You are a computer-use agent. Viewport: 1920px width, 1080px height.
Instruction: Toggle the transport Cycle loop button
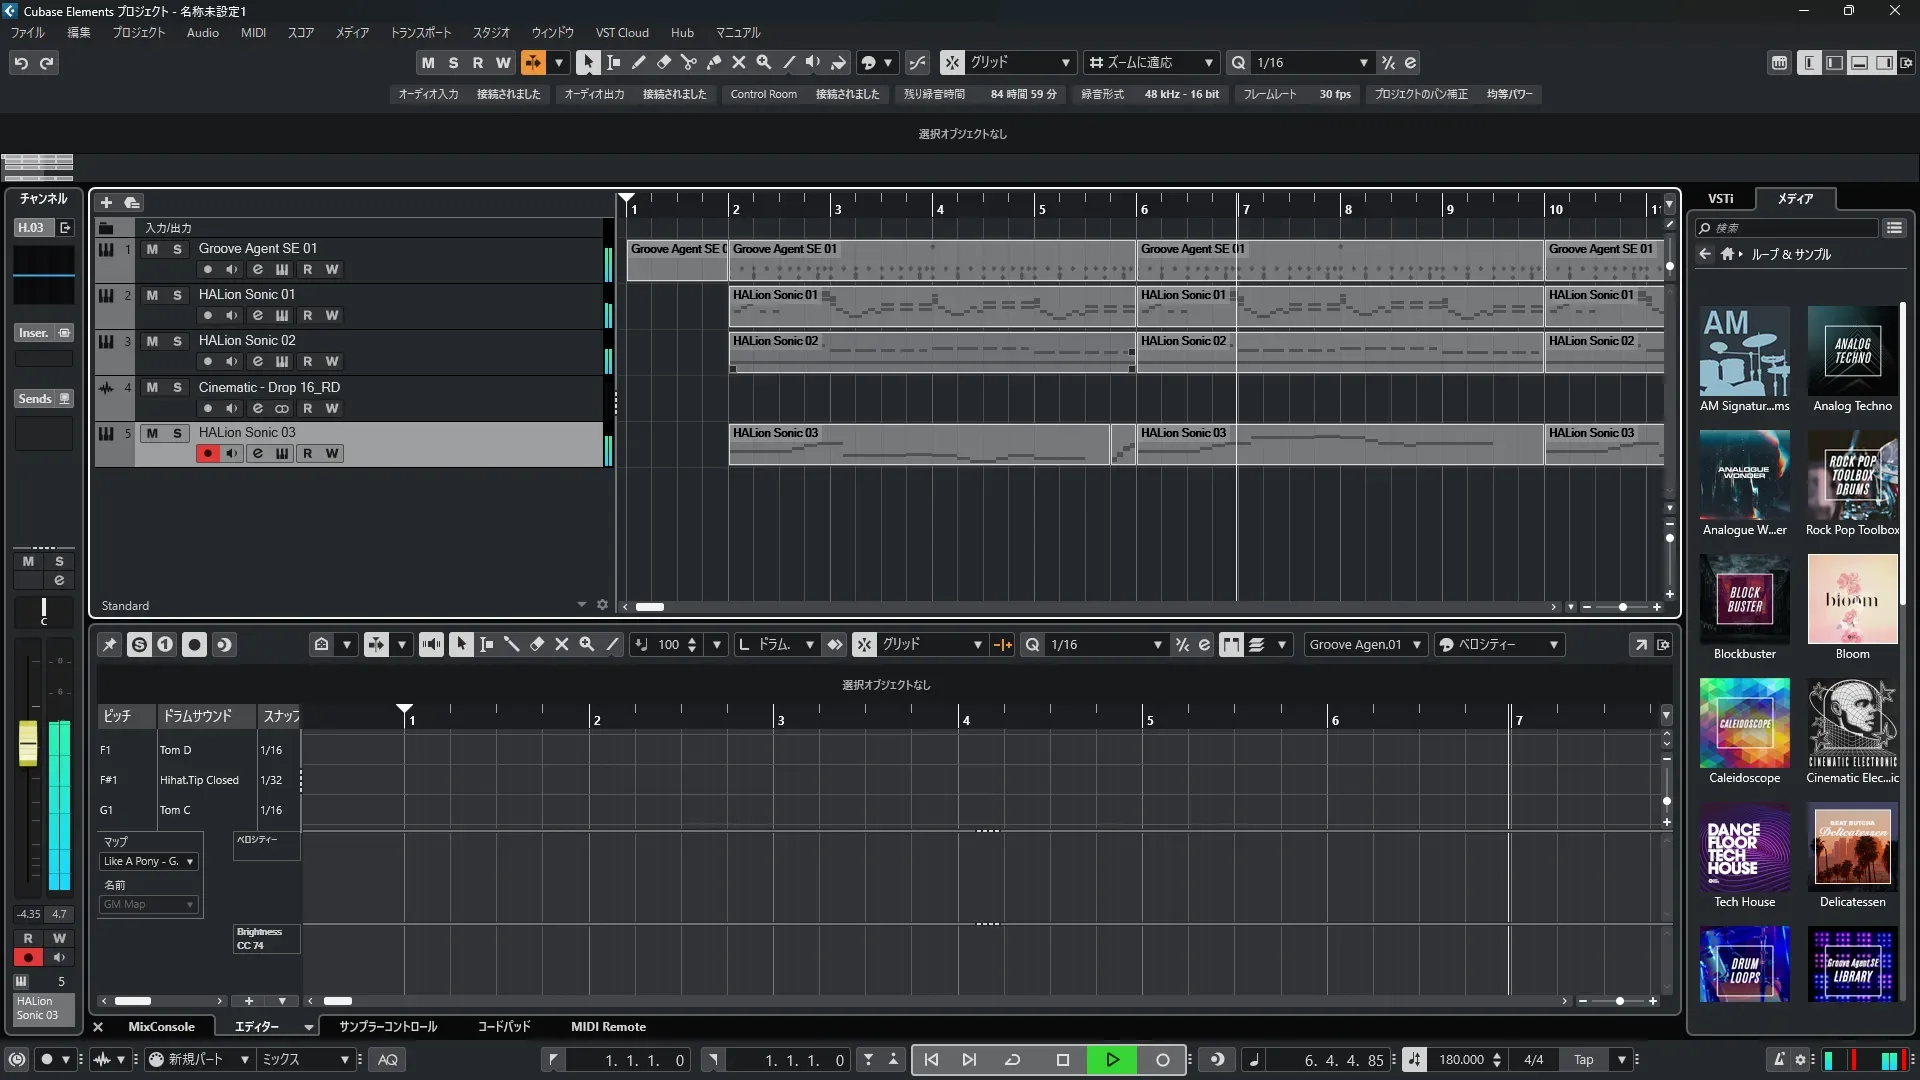1012,1060
